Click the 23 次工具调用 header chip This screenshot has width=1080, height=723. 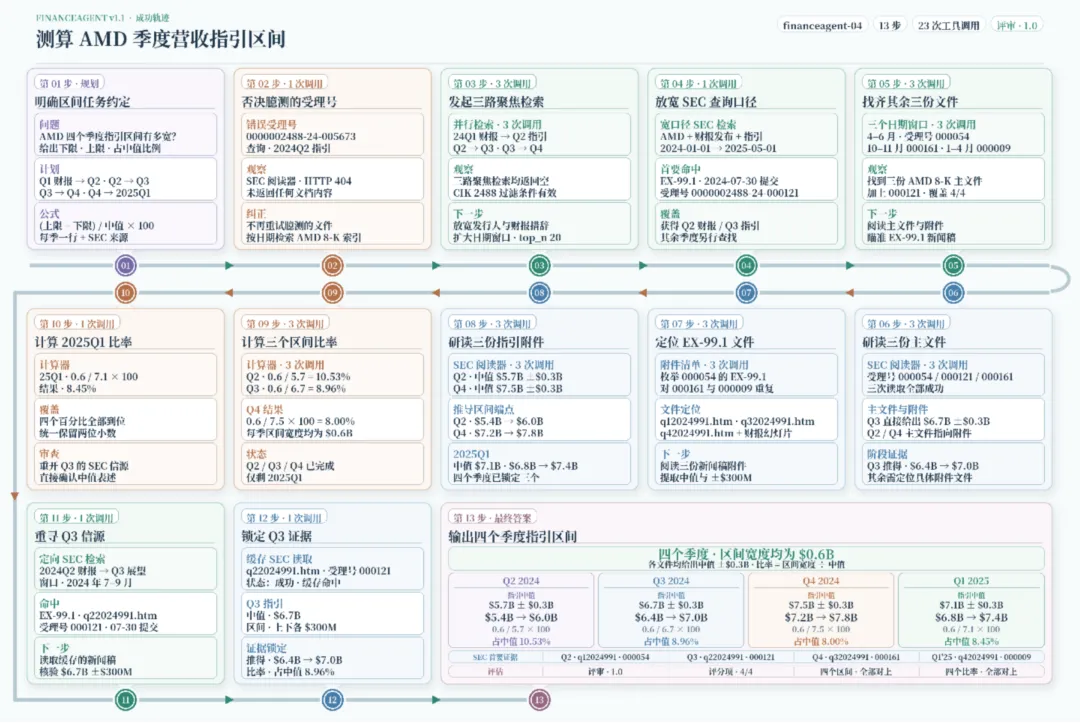click(x=948, y=25)
